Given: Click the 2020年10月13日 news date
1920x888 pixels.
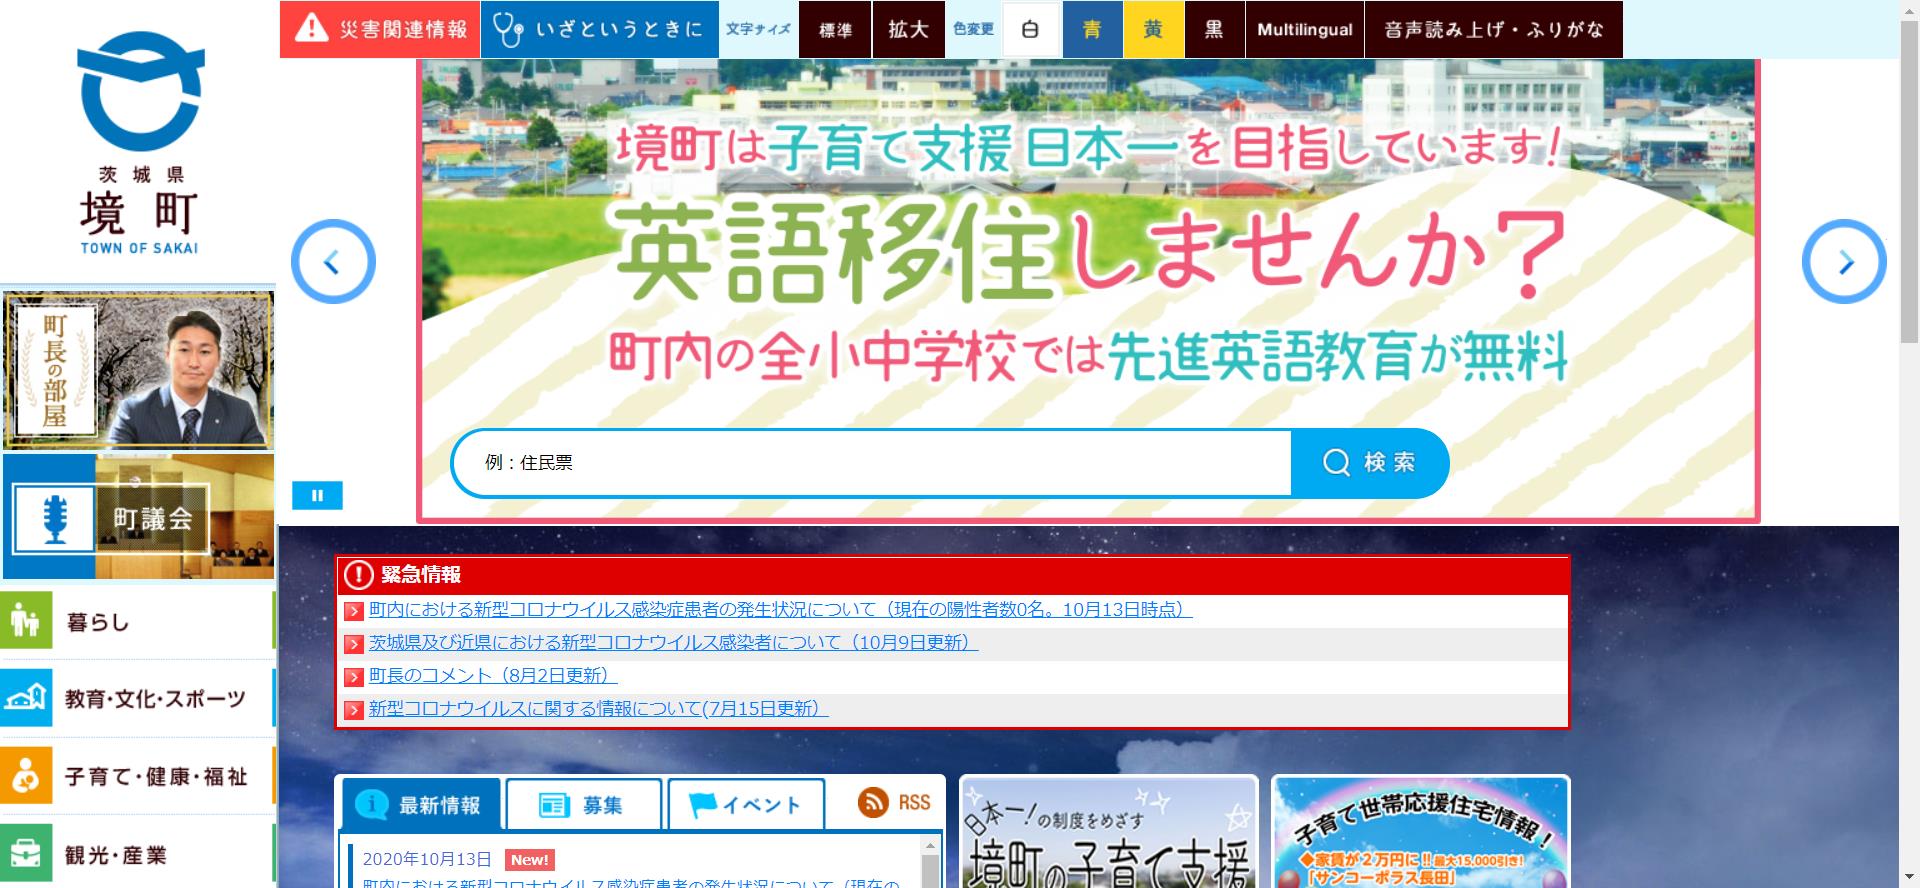Looking at the screenshot, I should click(x=427, y=859).
